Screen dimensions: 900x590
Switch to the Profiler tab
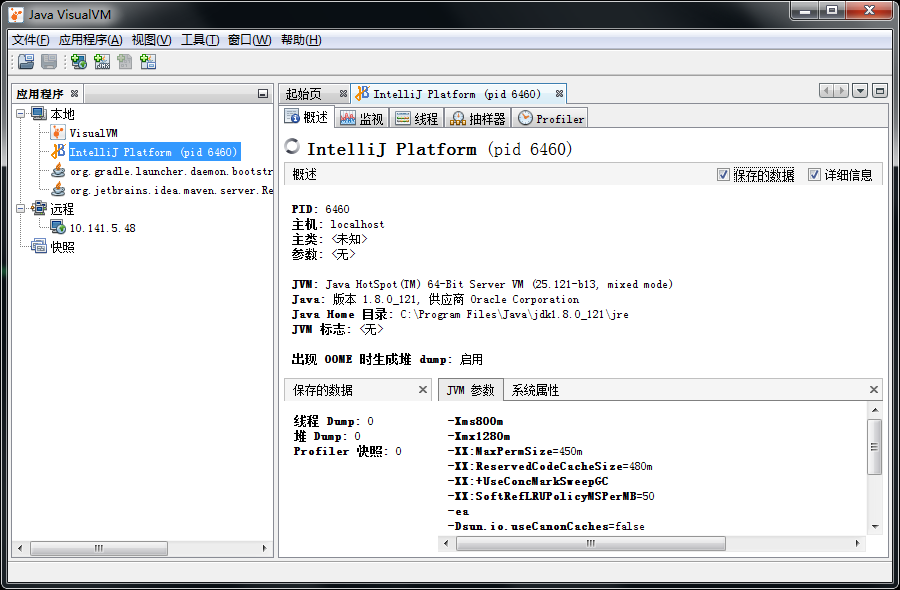(x=550, y=118)
